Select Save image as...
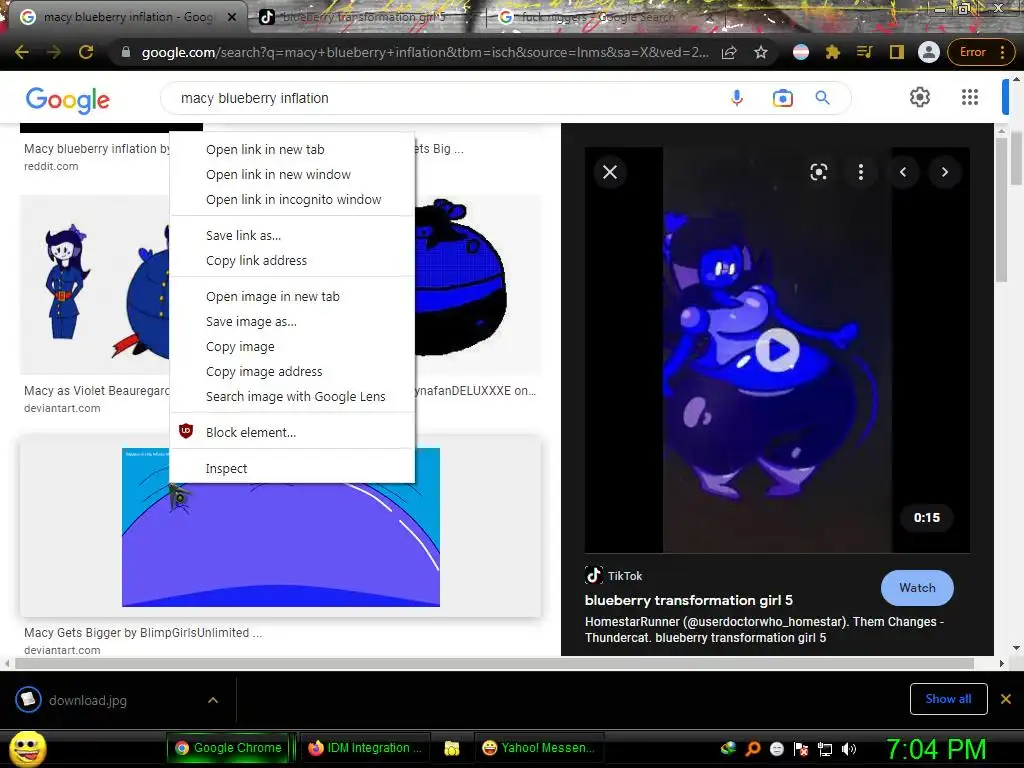1024x768 pixels. pos(292,321)
